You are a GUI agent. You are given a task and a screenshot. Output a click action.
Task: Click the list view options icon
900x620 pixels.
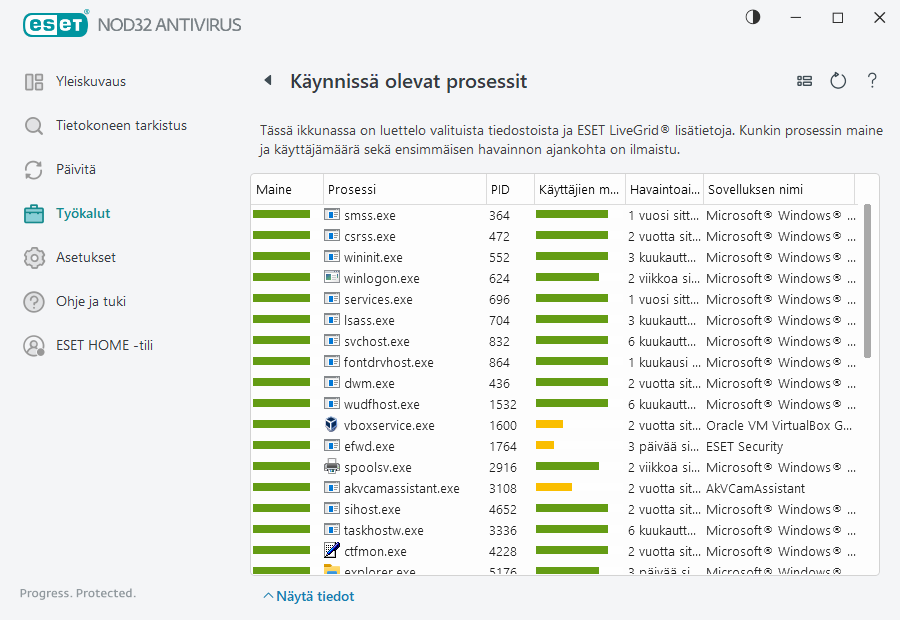[804, 81]
